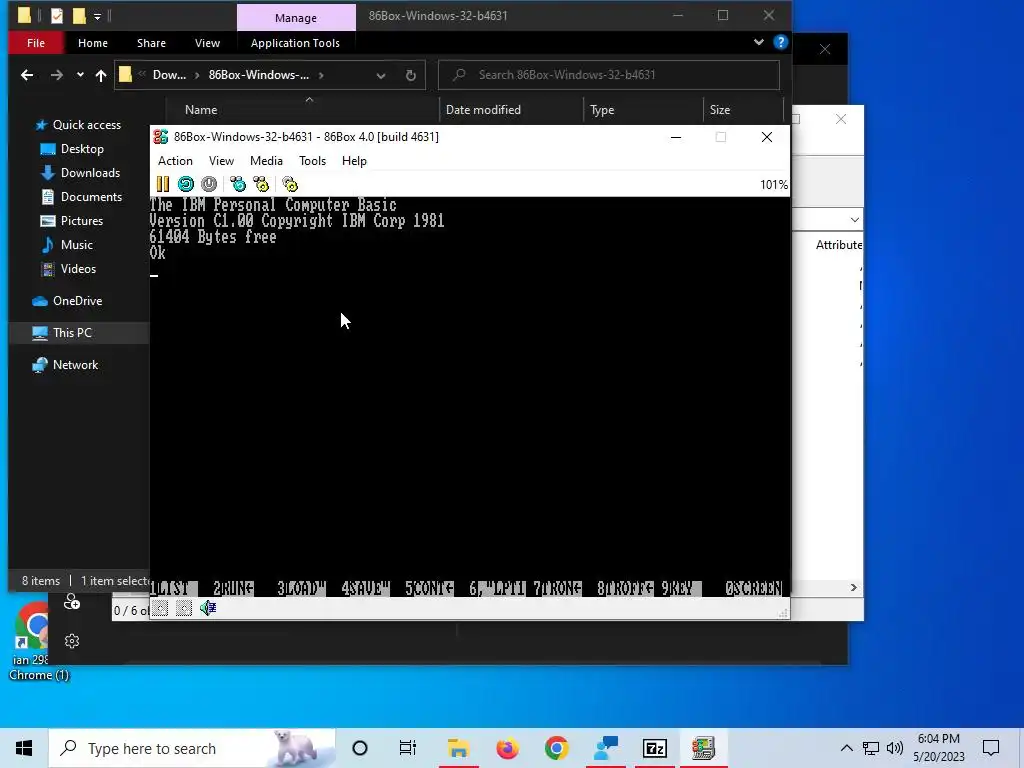
Task: Sort files by Type column
Action: click(602, 110)
